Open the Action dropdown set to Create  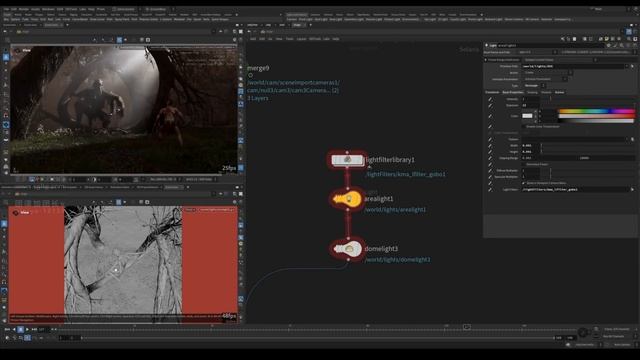[x=547, y=73]
